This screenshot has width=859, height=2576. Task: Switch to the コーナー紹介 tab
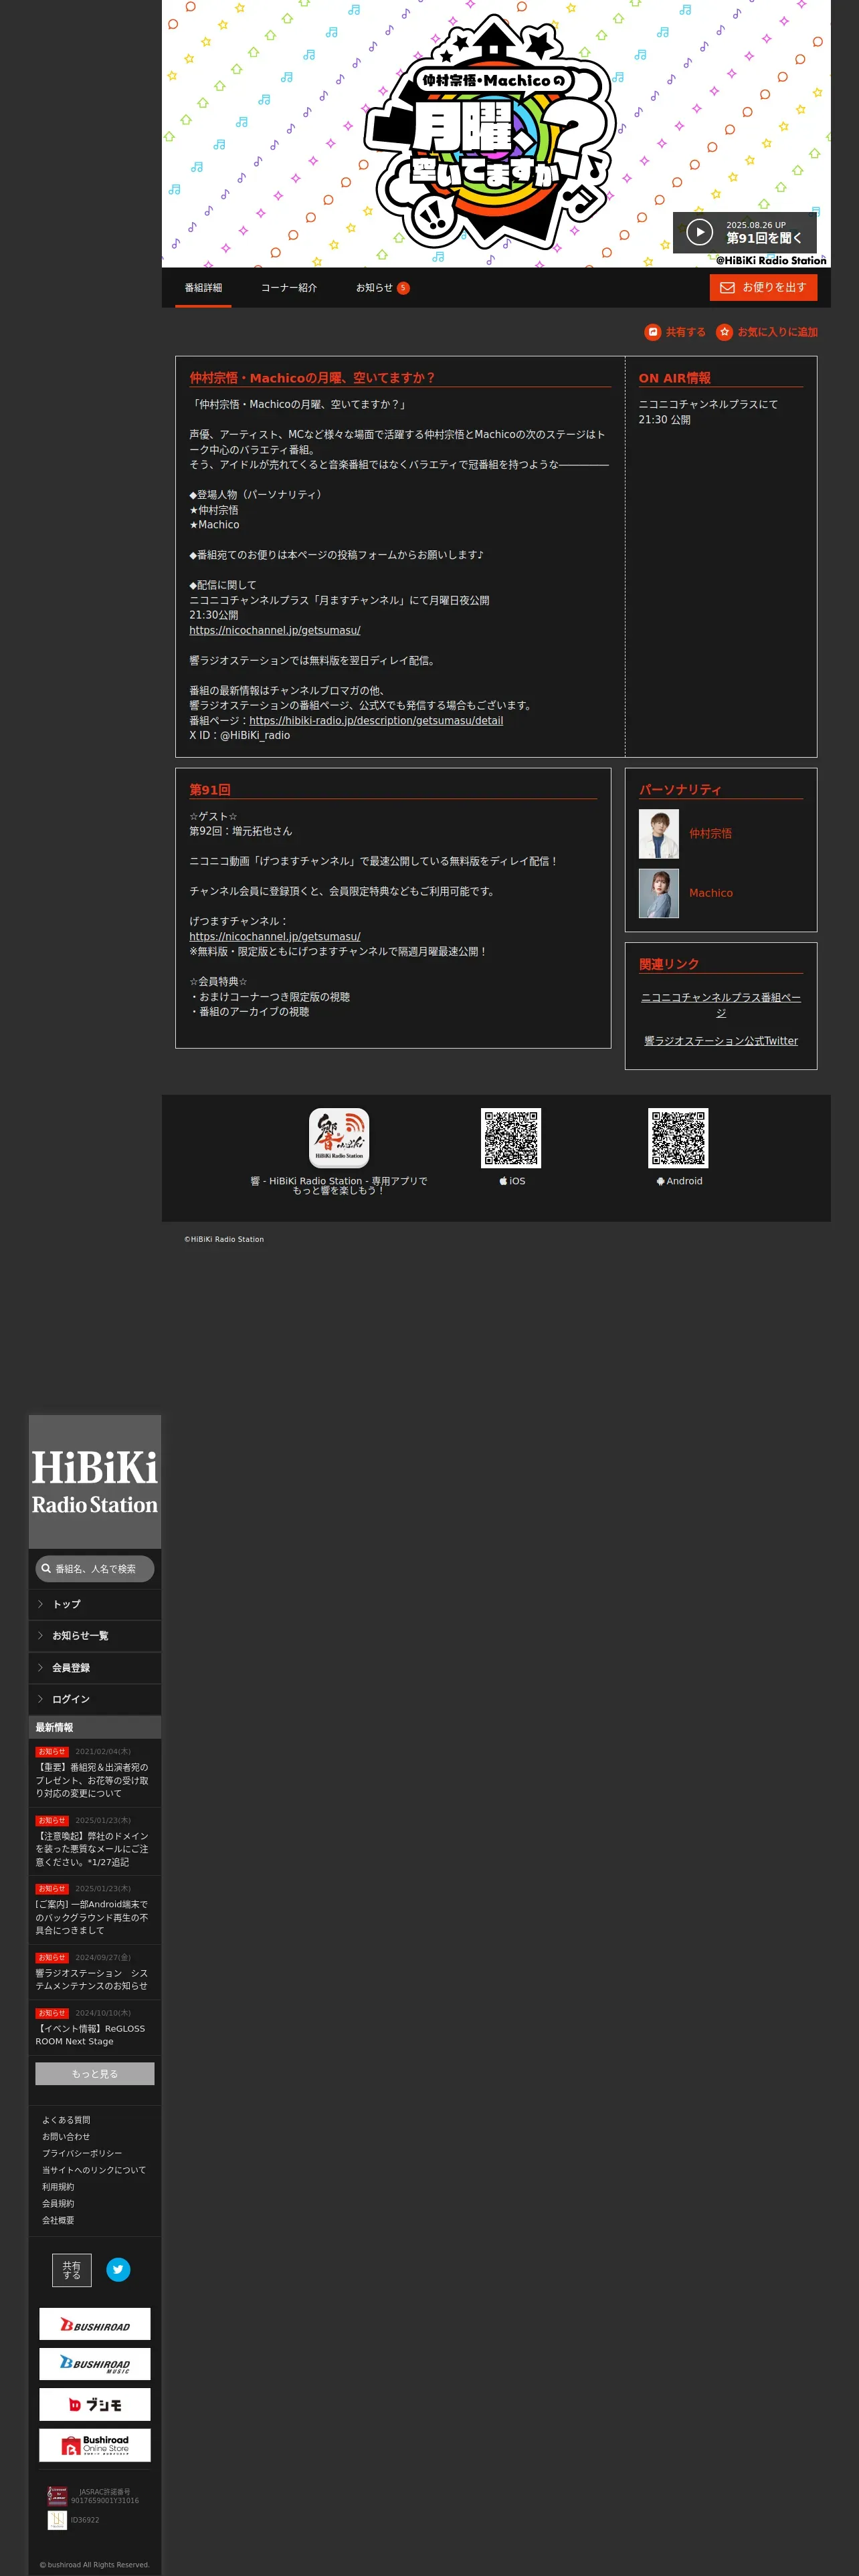pyautogui.click(x=289, y=288)
